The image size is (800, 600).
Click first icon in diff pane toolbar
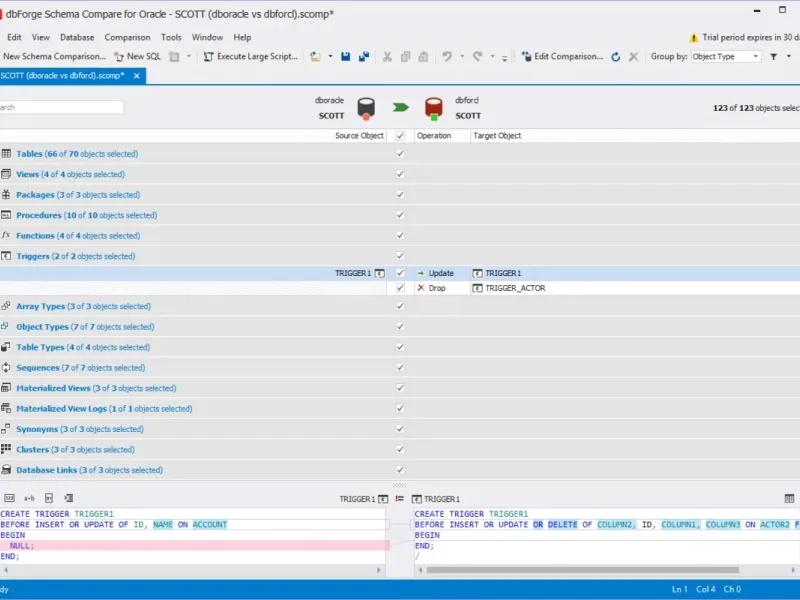pyautogui.click(x=9, y=498)
